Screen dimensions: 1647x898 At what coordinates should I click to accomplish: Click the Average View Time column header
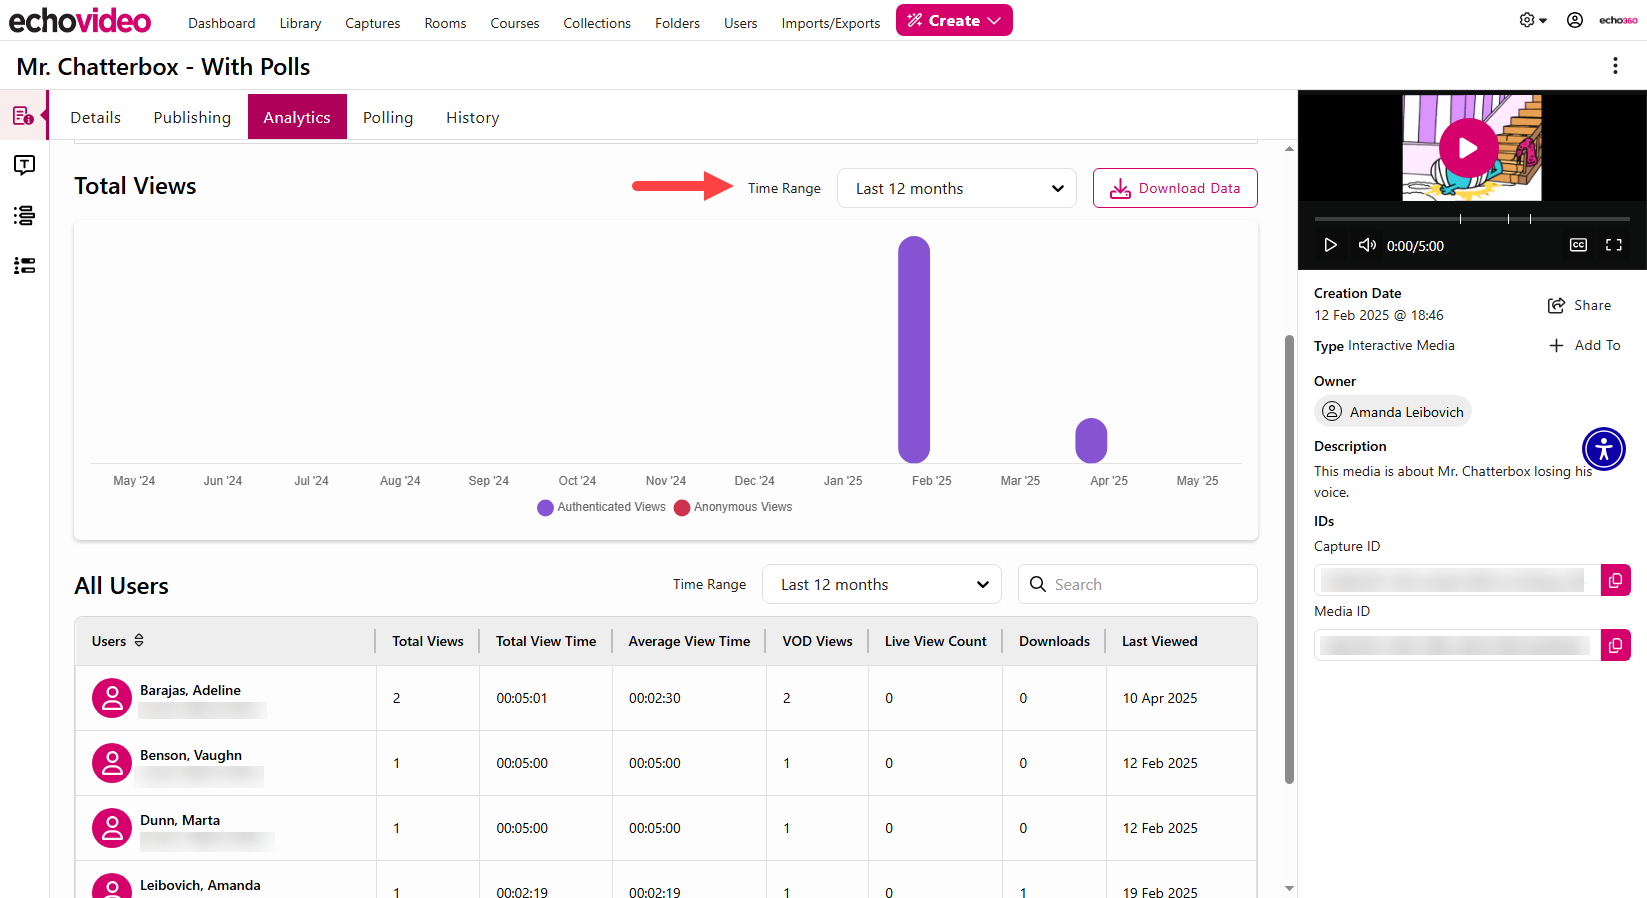tap(689, 641)
